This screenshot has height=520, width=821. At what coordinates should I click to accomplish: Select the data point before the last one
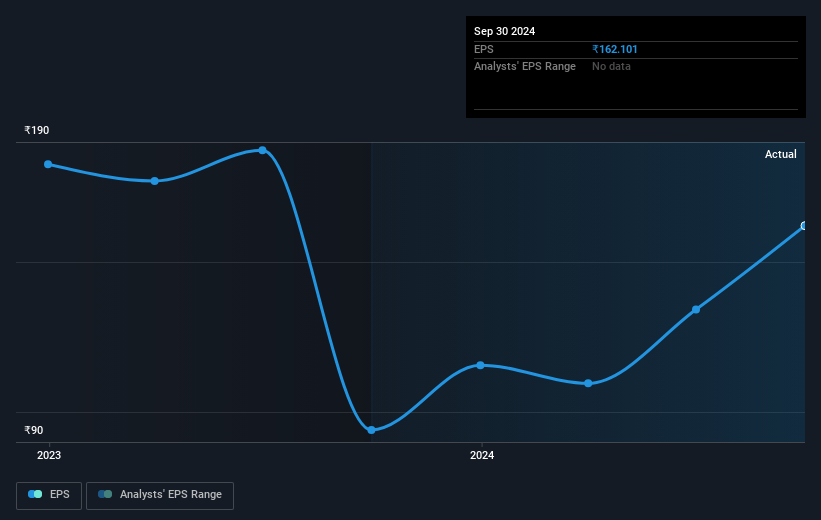[696, 309]
